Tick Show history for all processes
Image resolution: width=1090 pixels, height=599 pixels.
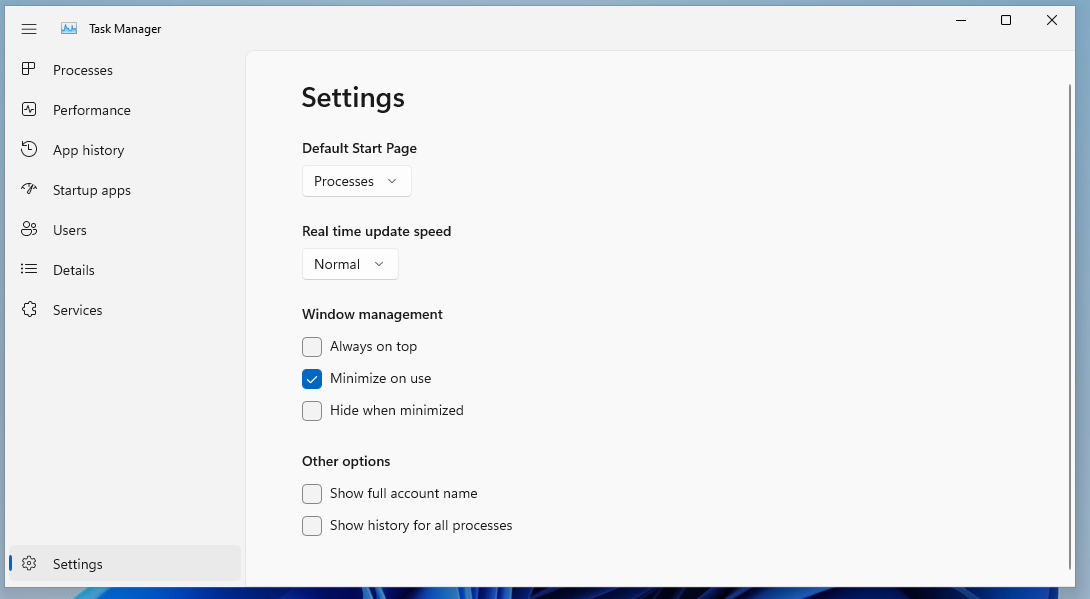point(312,526)
